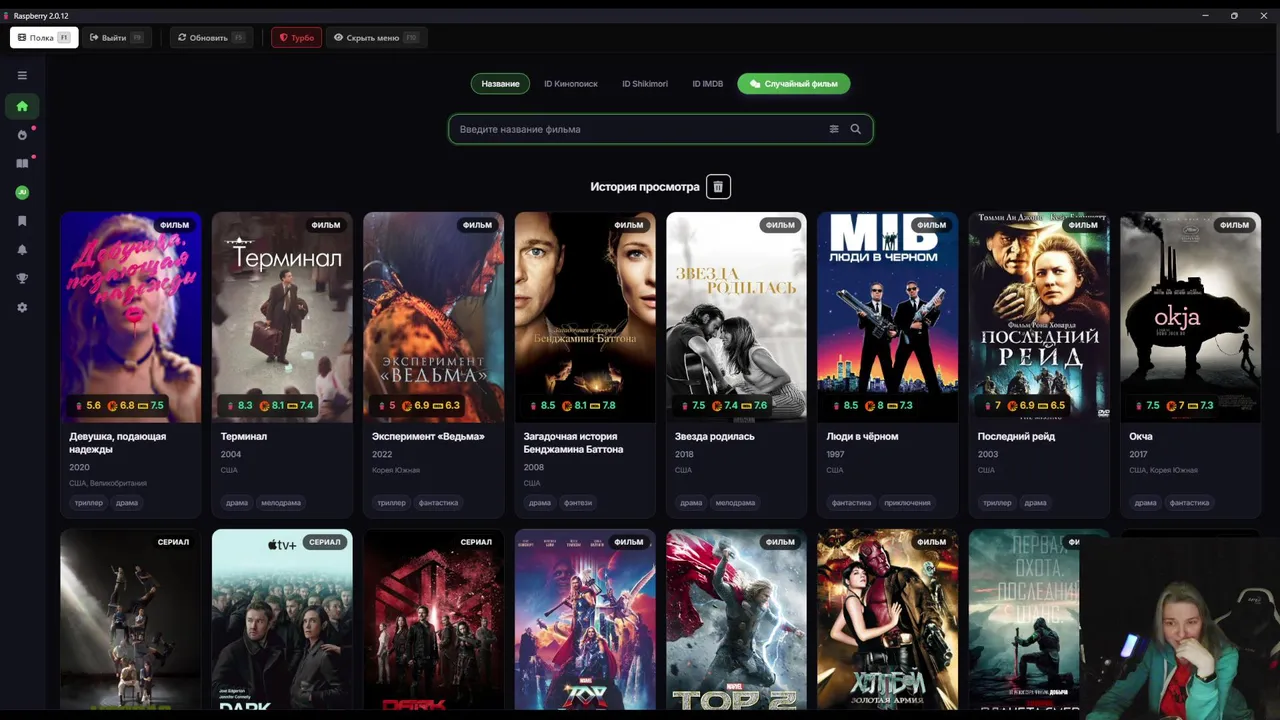Open the Apple TV+ Dark Matter series poster

pos(282,619)
